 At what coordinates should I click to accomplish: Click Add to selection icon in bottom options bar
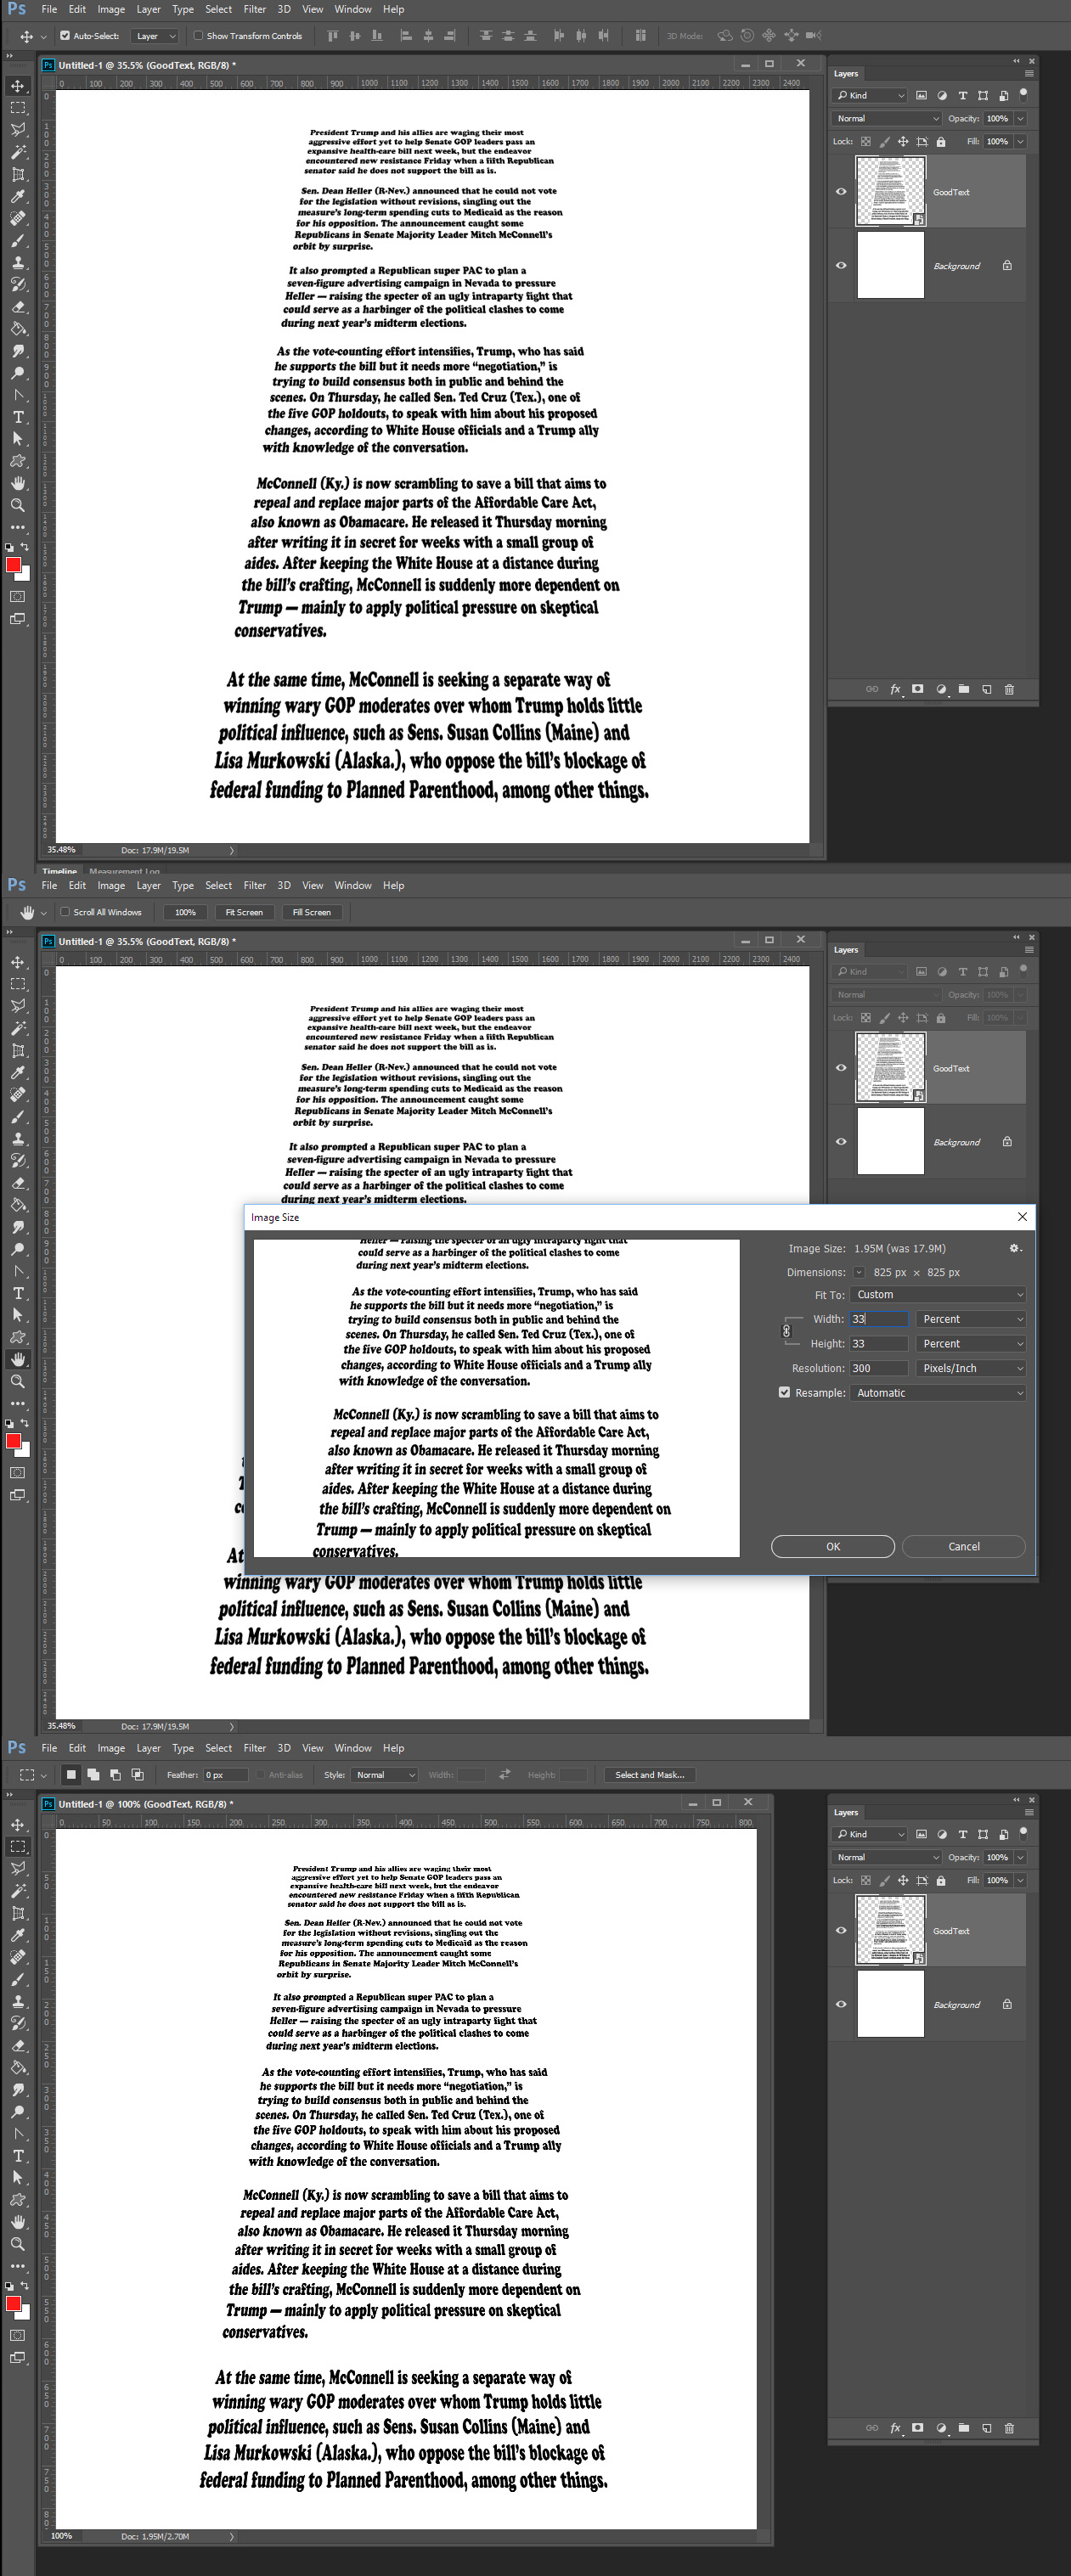pyautogui.click(x=93, y=1775)
